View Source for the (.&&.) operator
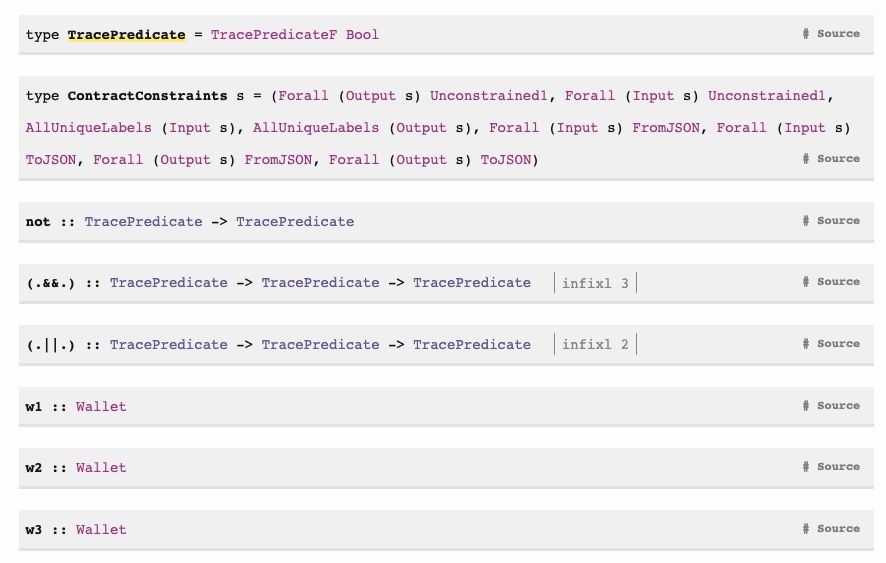This screenshot has height=563, width=886. tap(838, 282)
